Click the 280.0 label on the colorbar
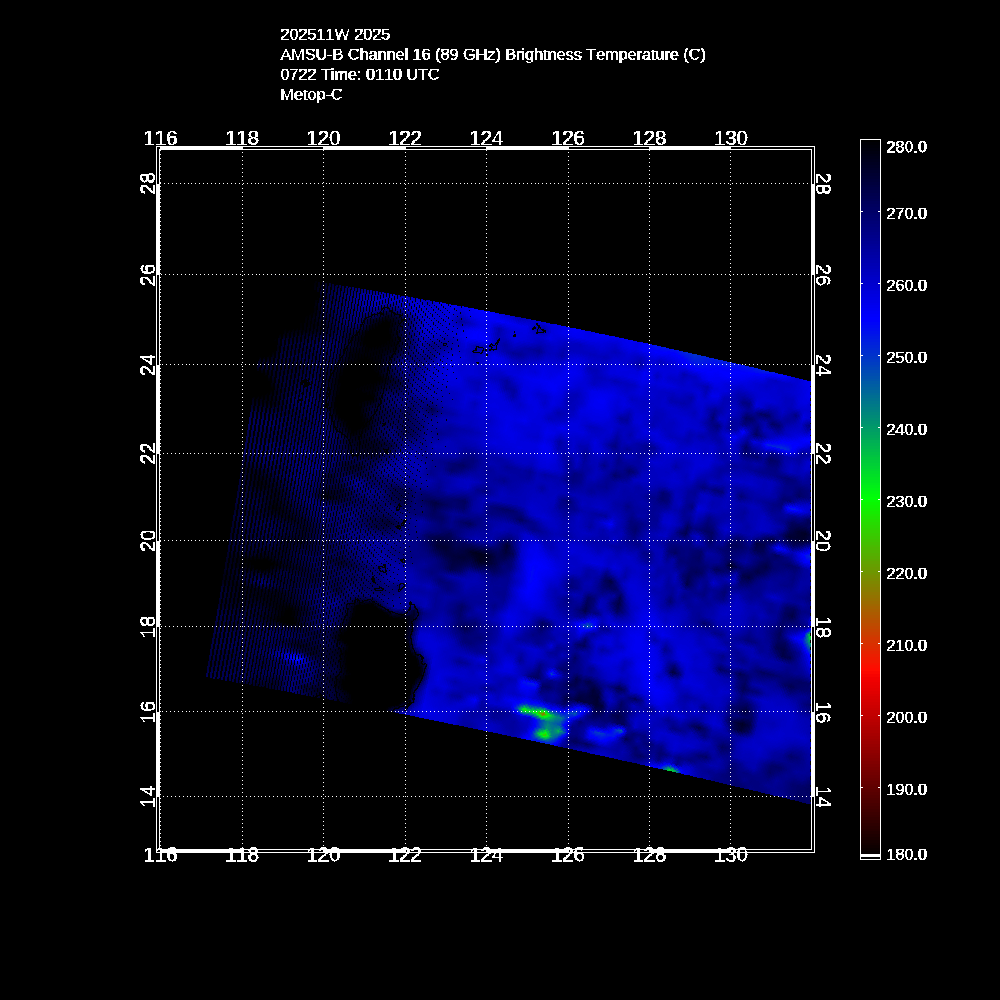The width and height of the screenshot is (1000, 1000). [907, 147]
